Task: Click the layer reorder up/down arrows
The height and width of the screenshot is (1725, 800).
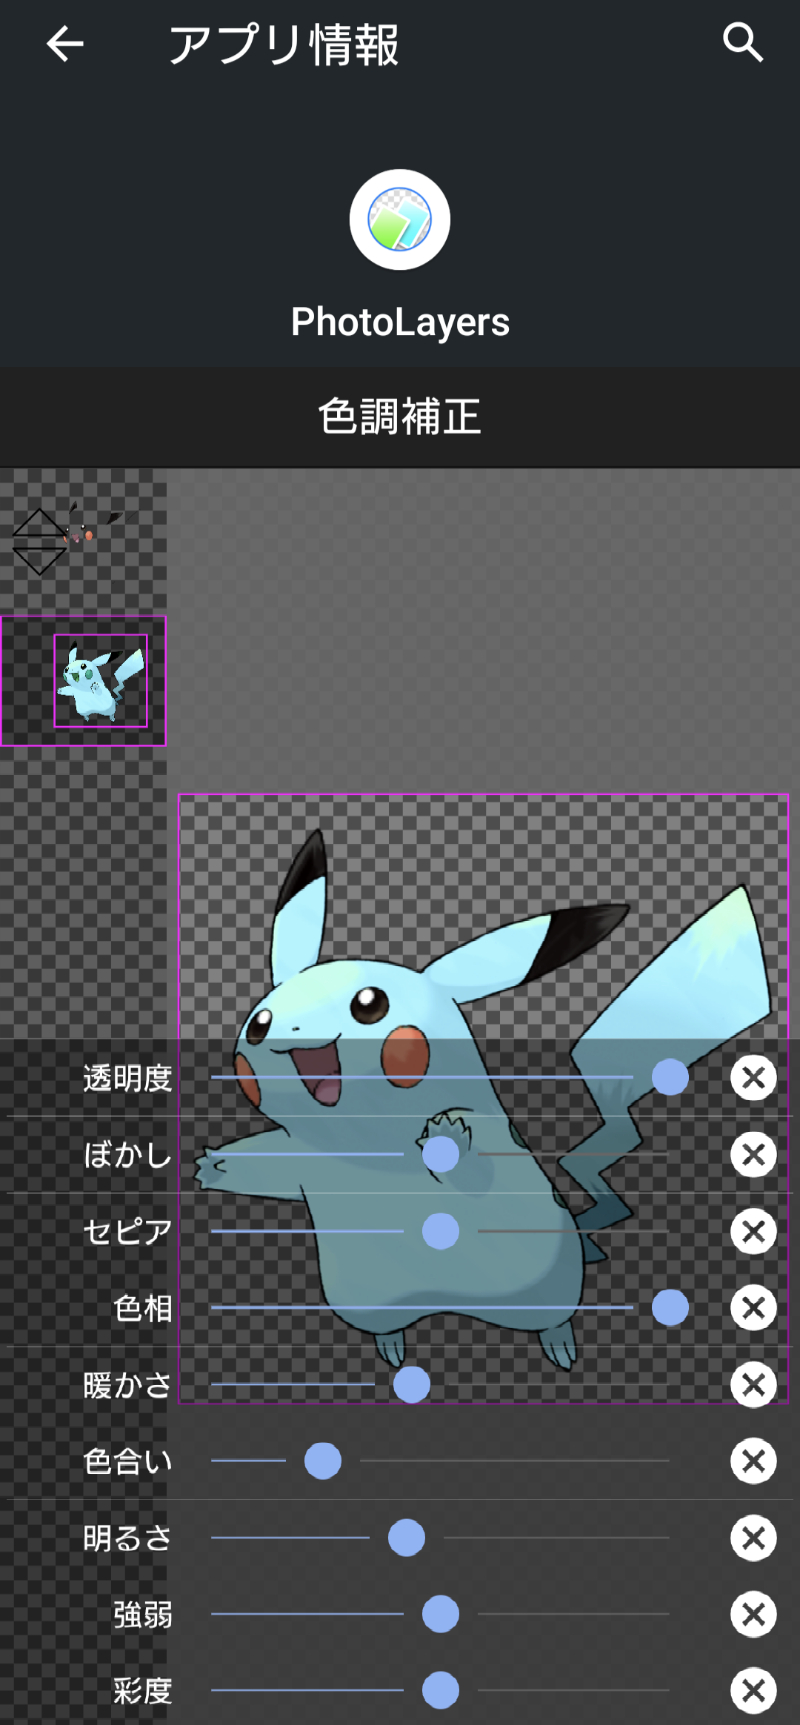Action: pos(39,542)
